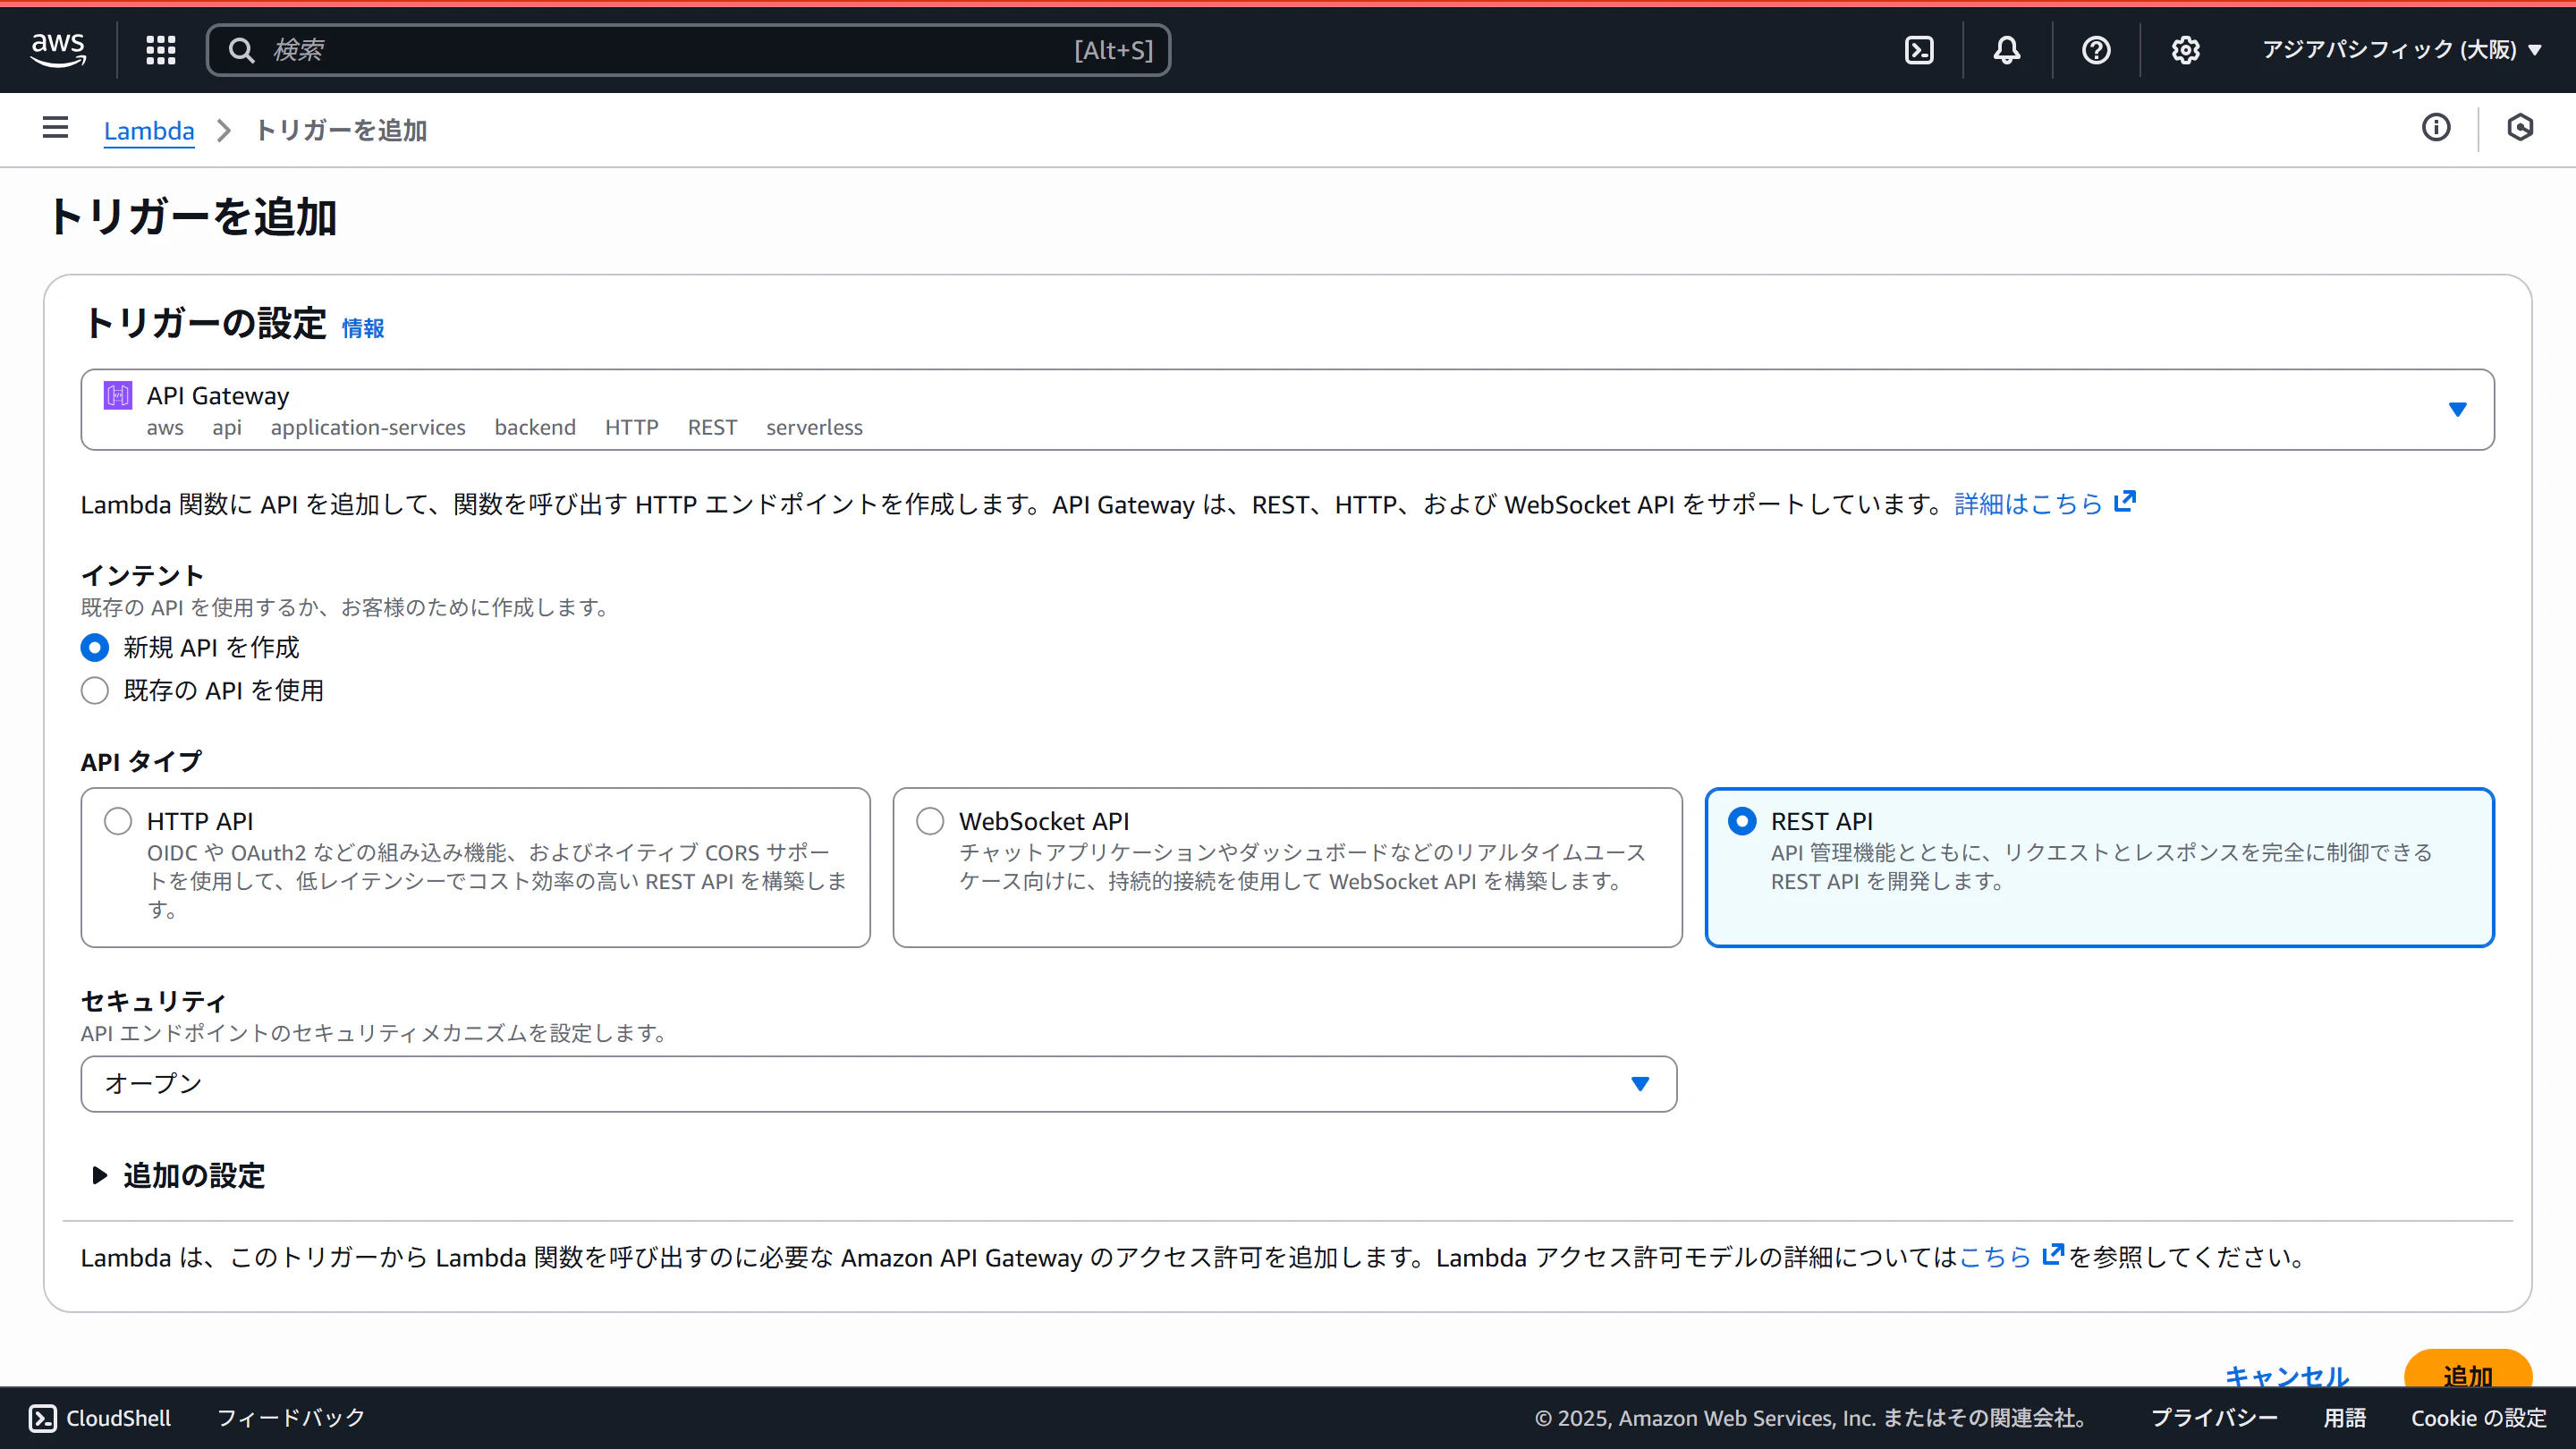Open the notifications bell icon
2576x1449 pixels.
[2006, 50]
